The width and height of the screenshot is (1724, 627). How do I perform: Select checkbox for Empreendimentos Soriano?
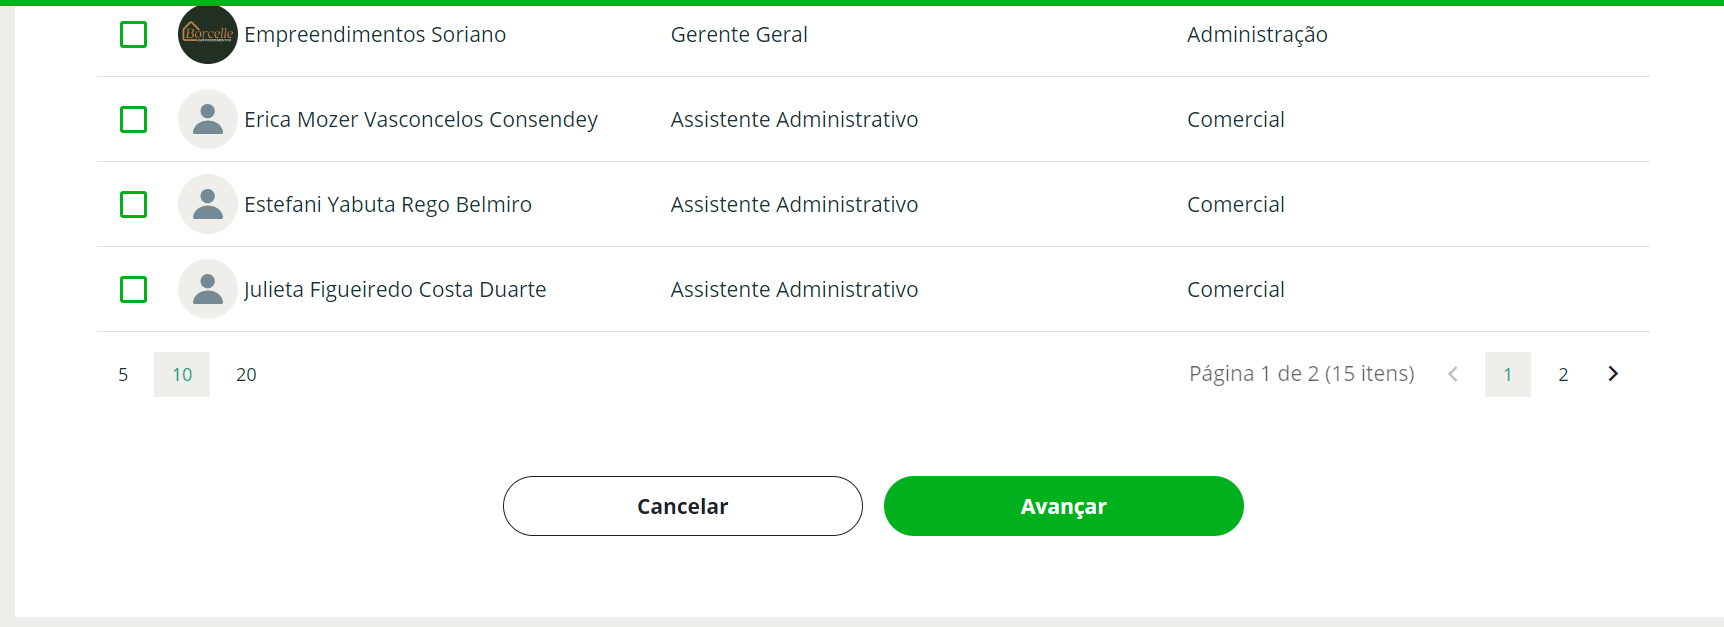tap(133, 35)
